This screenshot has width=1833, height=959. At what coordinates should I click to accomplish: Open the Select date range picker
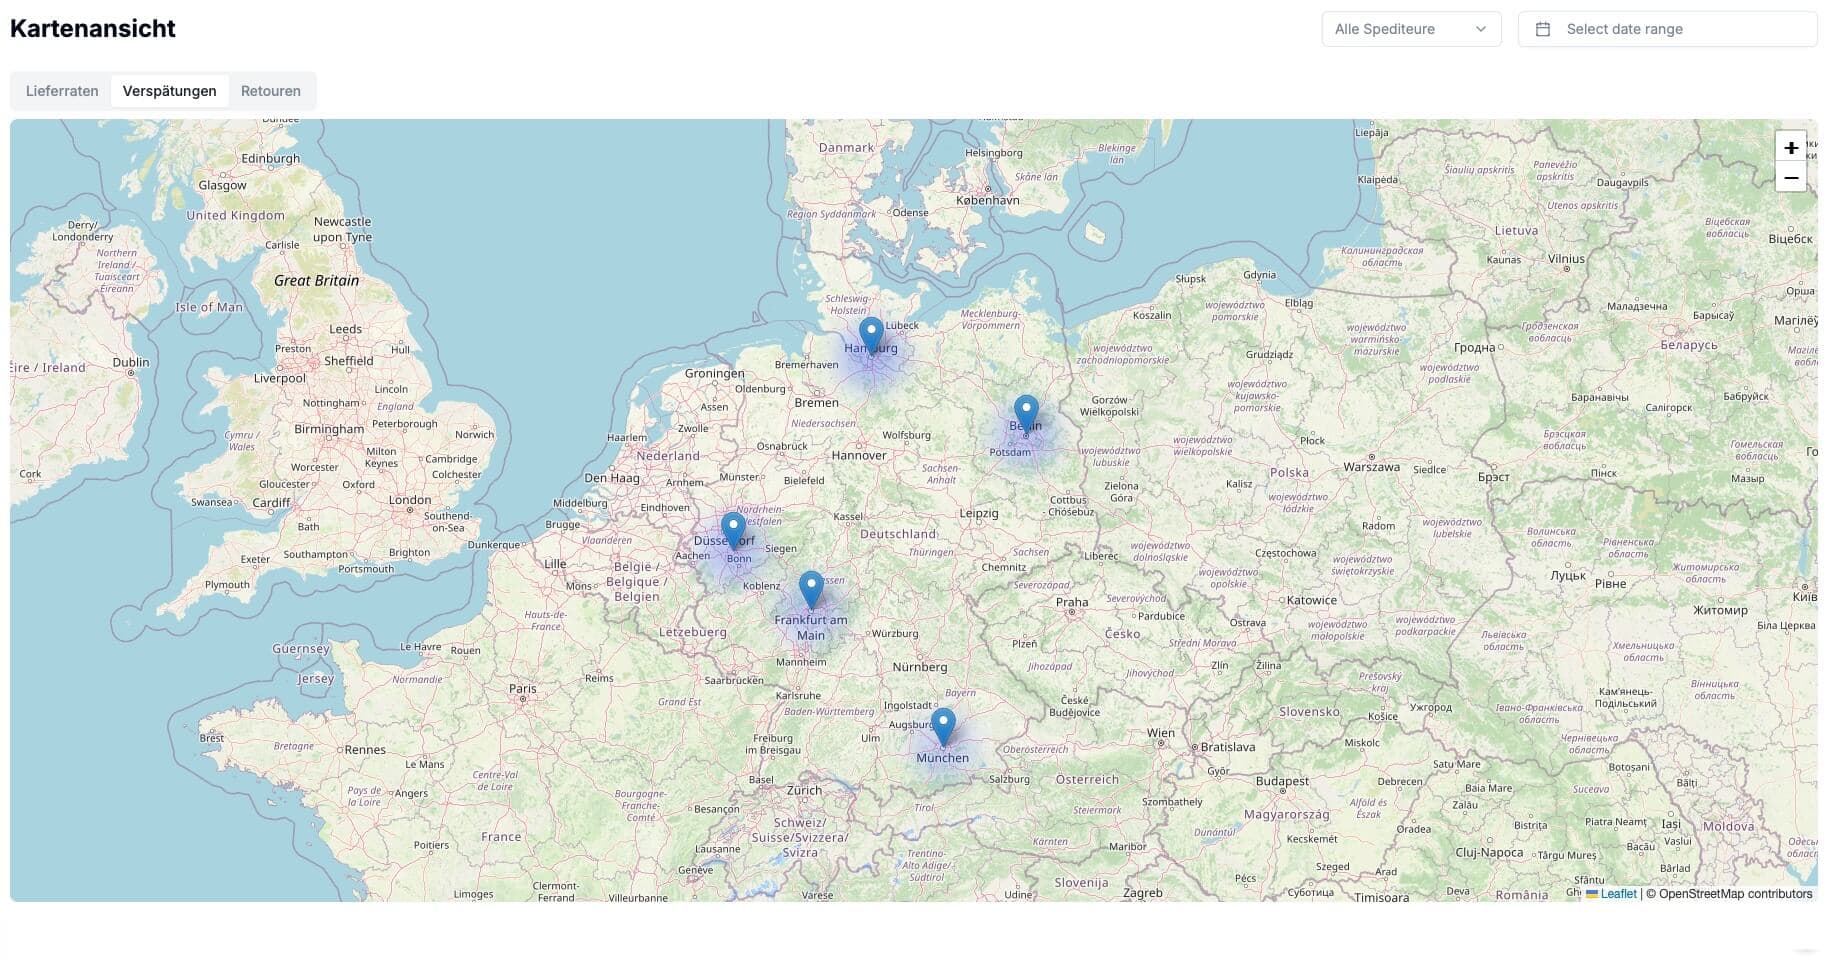1666,28
